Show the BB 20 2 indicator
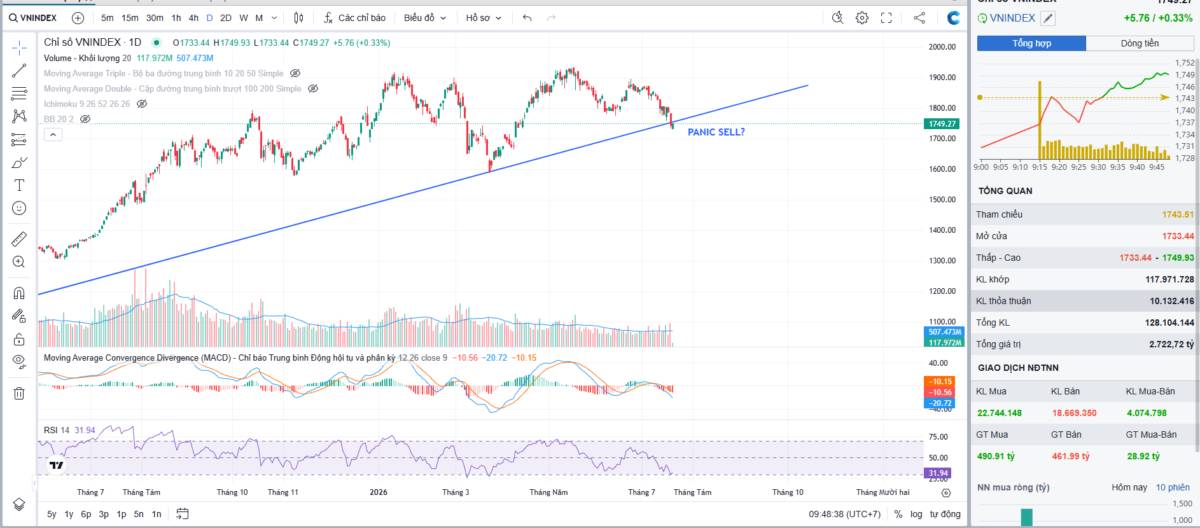Image resolution: width=1200 pixels, height=528 pixels. (x=85, y=118)
